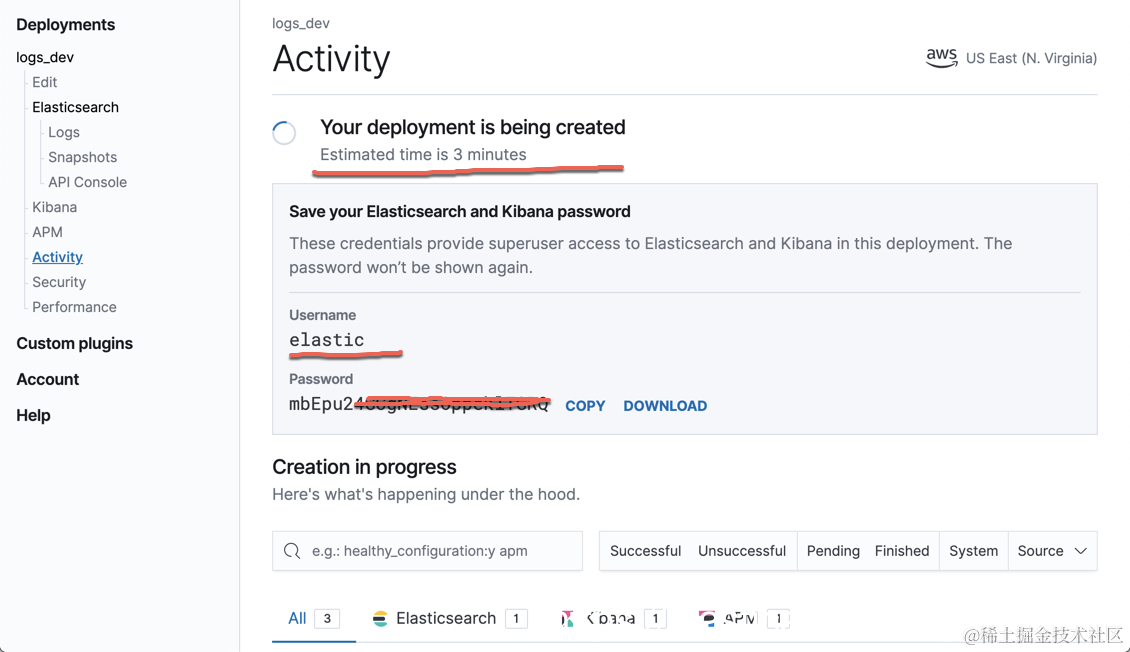Copy the generated password

click(x=585, y=406)
